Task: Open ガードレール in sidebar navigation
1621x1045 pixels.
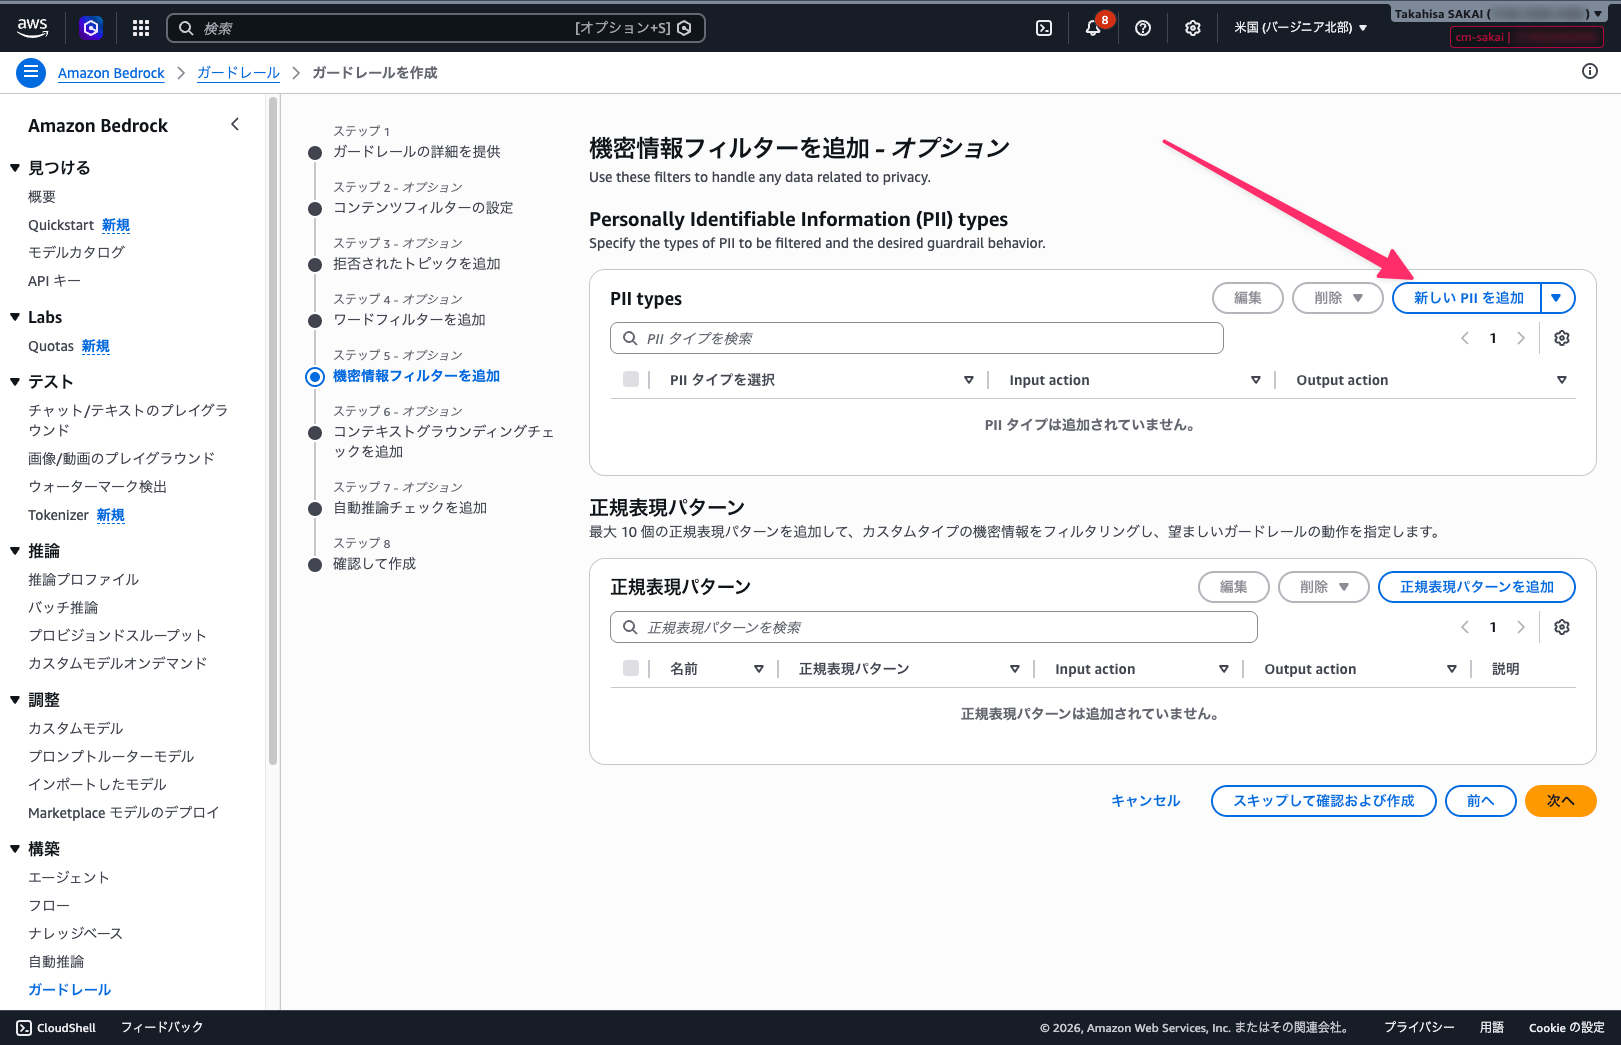Action: [70, 989]
